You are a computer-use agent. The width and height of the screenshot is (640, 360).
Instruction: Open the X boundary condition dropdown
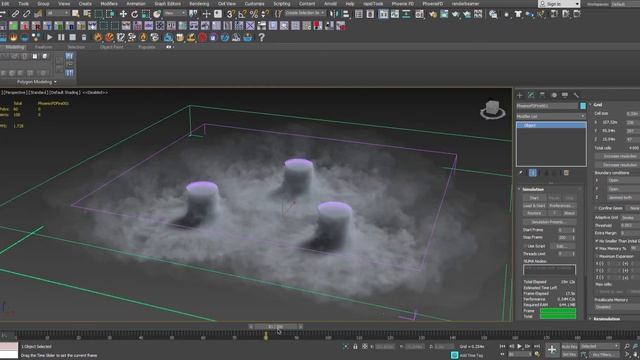pyautogui.click(x=623, y=180)
